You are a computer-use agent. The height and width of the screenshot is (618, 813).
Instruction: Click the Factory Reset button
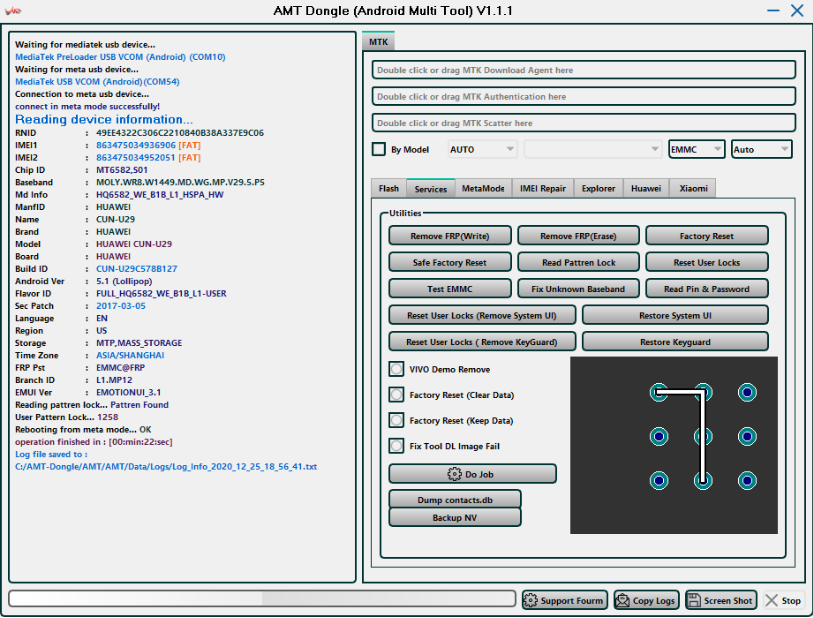pos(707,235)
